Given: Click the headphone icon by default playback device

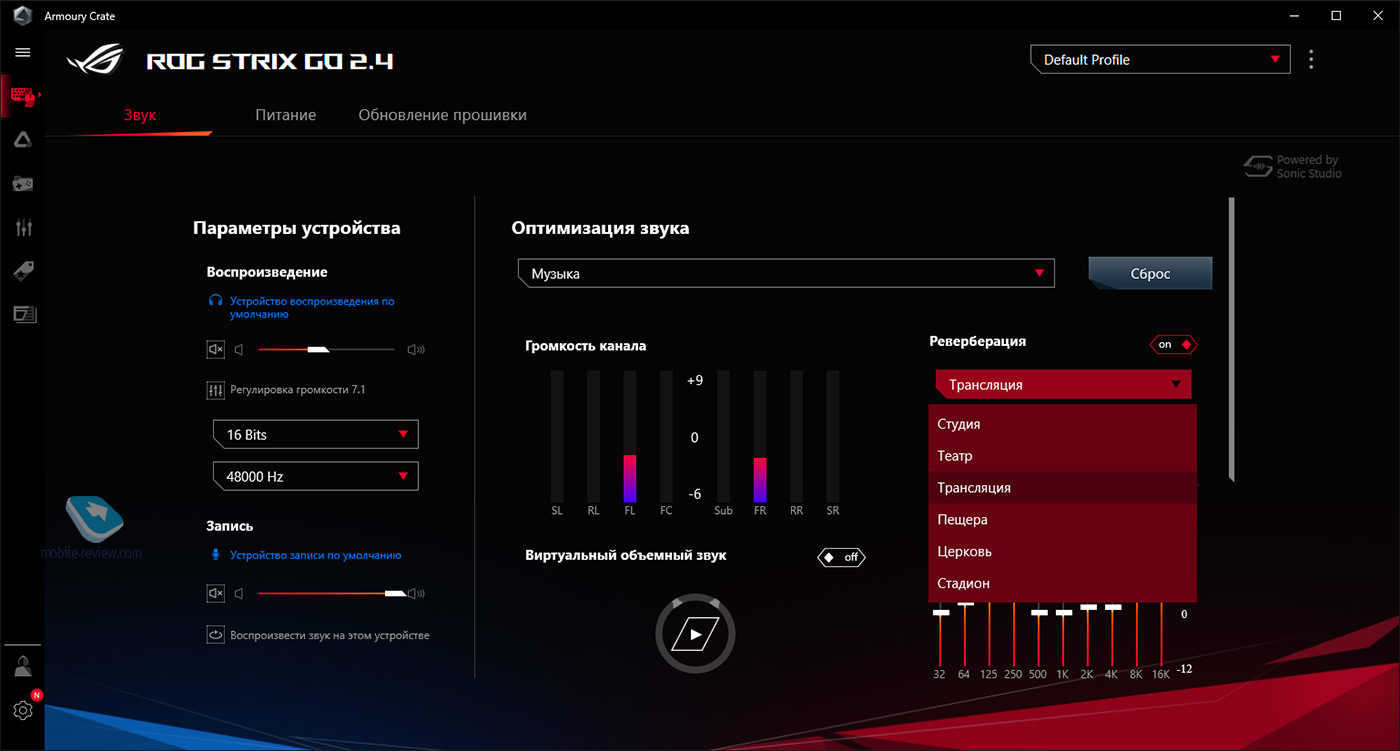Looking at the screenshot, I should (x=214, y=300).
